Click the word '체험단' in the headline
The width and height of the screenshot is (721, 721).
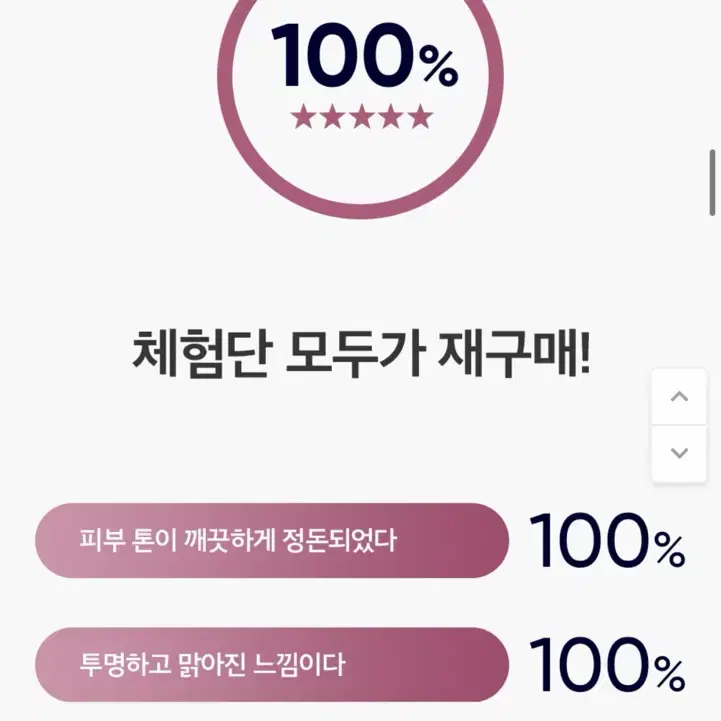click(202, 354)
